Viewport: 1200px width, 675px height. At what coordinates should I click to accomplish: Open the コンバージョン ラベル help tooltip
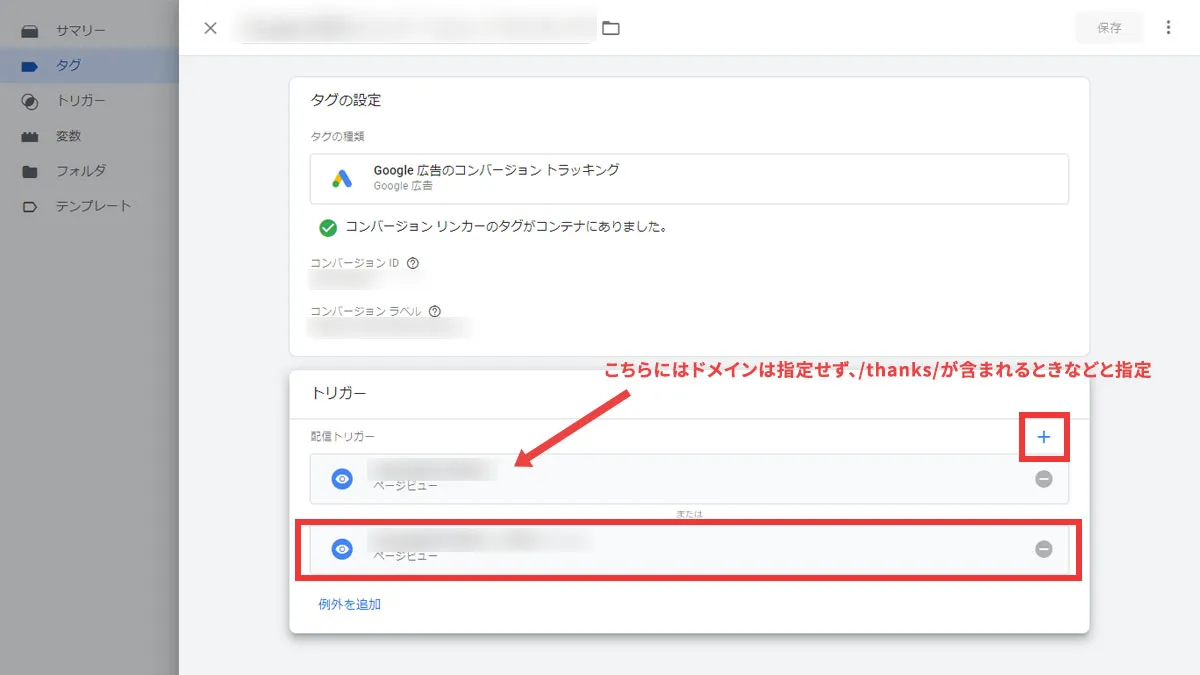[x=433, y=311]
